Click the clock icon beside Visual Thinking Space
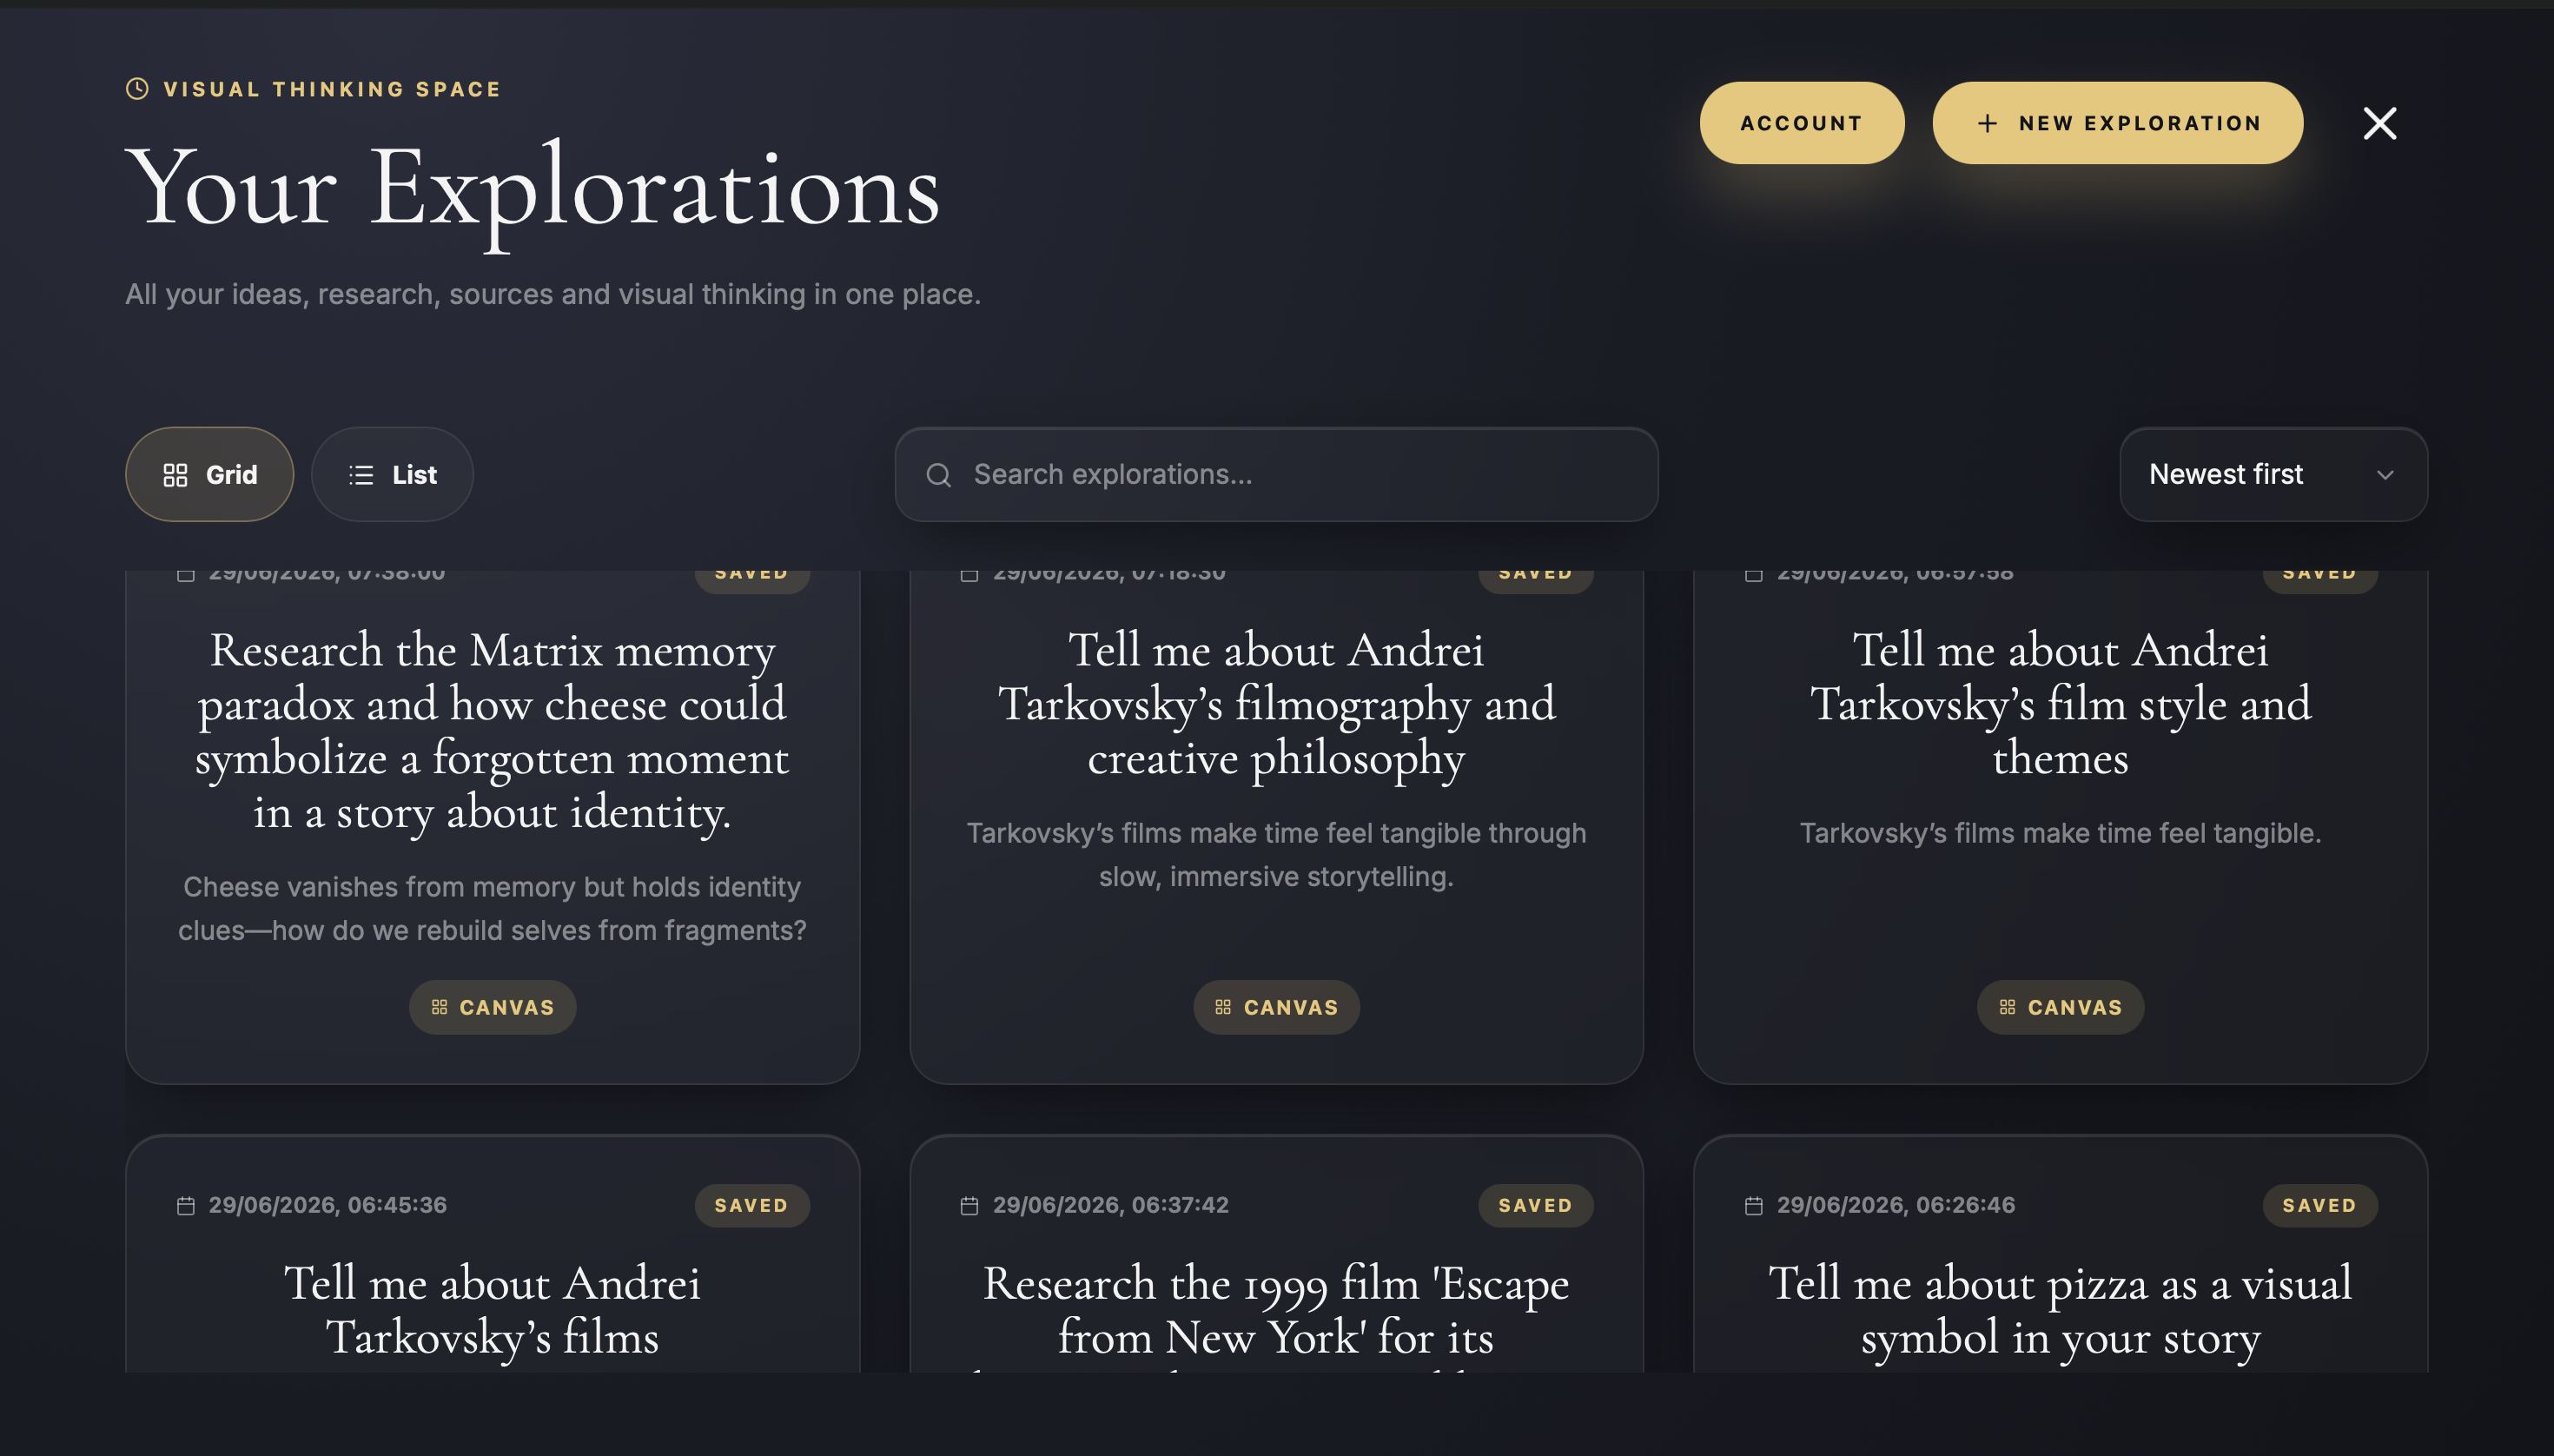The width and height of the screenshot is (2554, 1456). click(137, 89)
